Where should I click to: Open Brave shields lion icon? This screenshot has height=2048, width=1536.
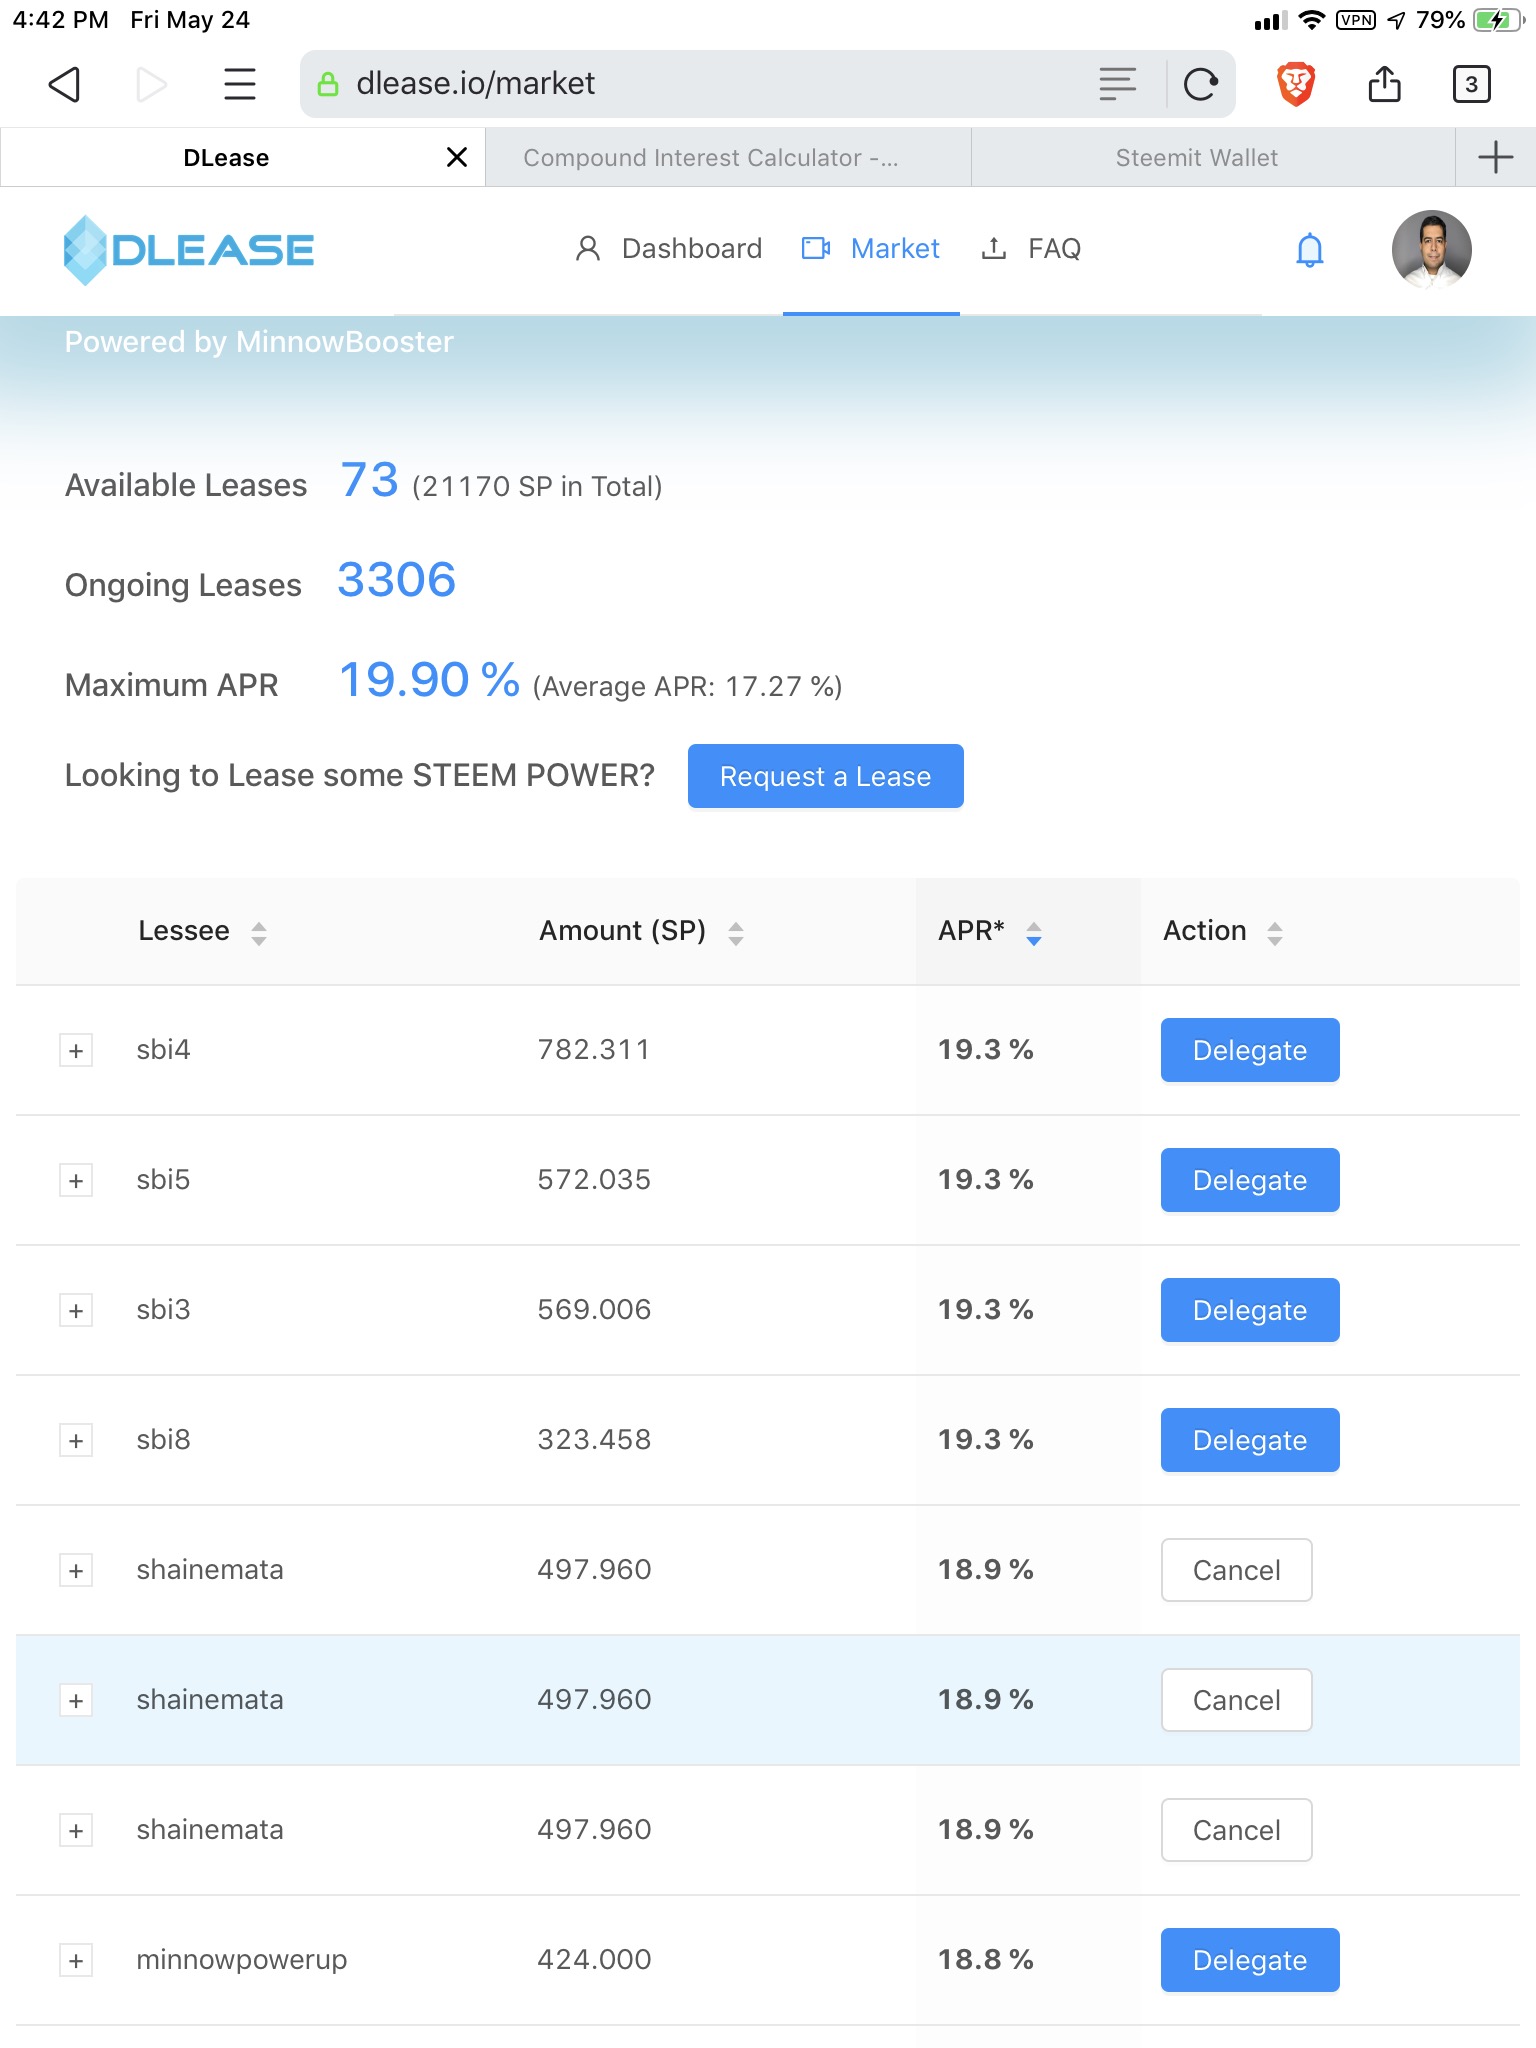[1296, 84]
